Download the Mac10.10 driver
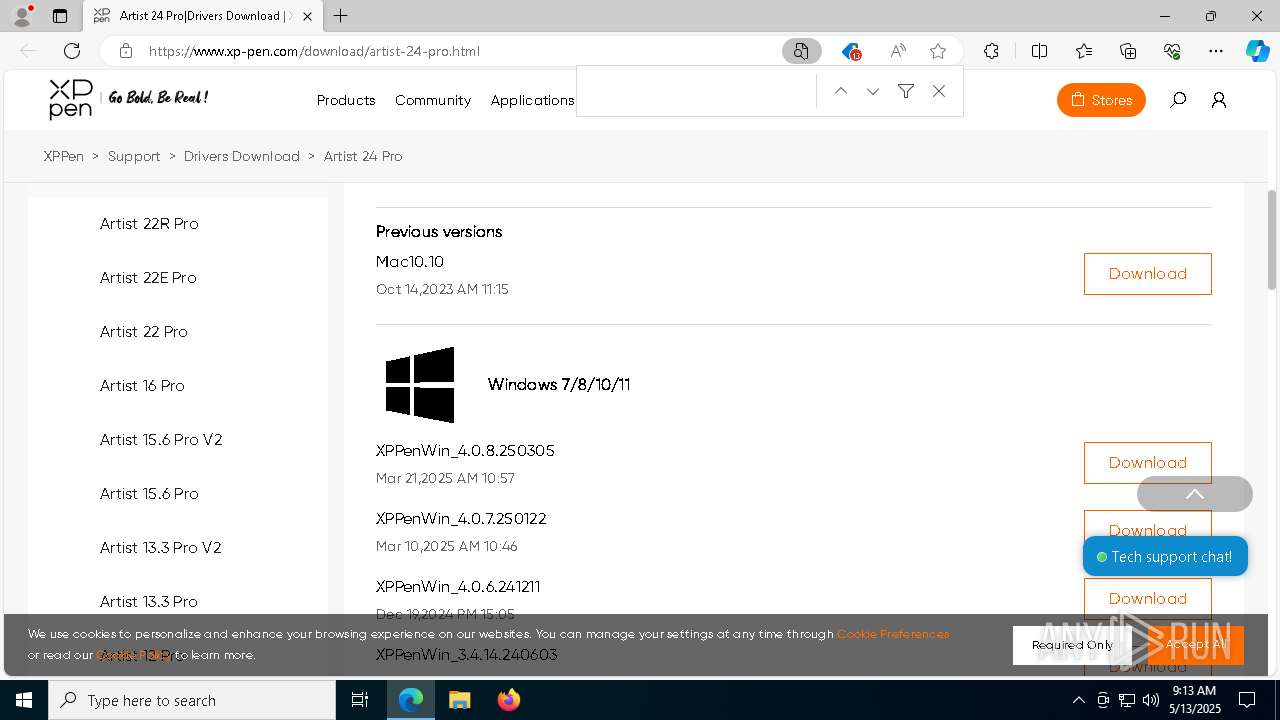Image resolution: width=1280 pixels, height=720 pixels. click(1147, 274)
